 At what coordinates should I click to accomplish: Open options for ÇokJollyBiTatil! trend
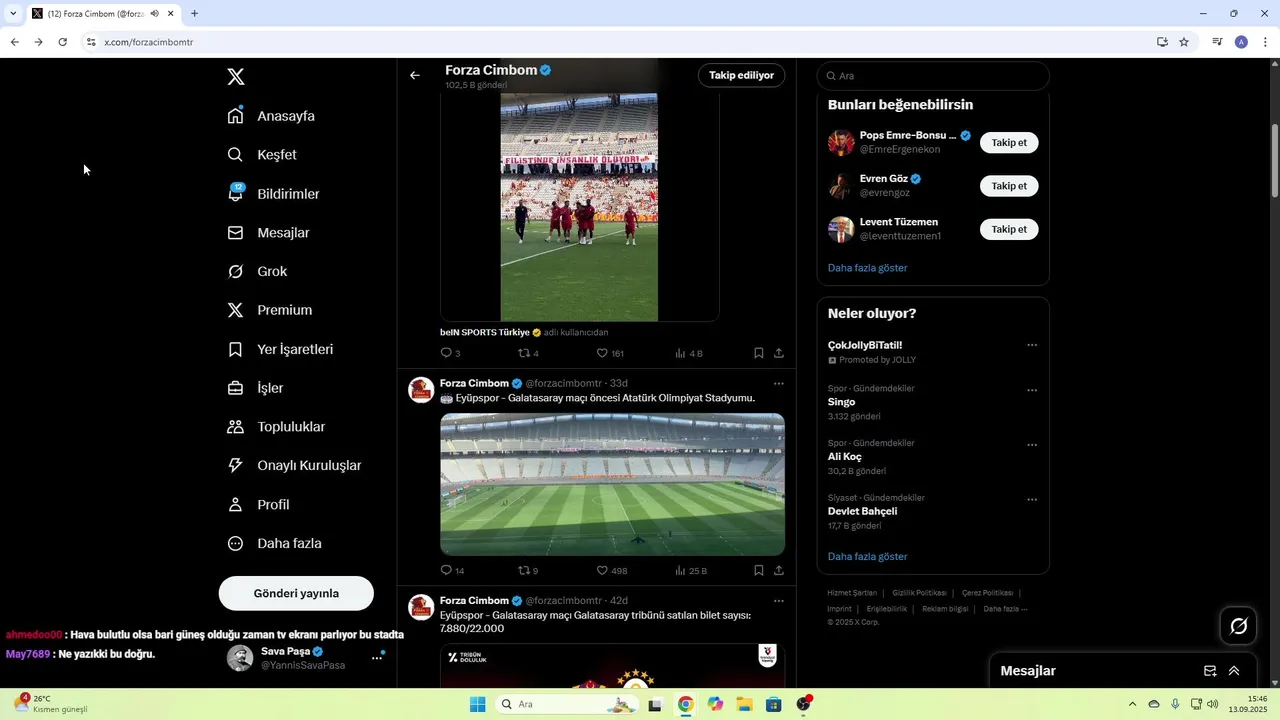1032,345
